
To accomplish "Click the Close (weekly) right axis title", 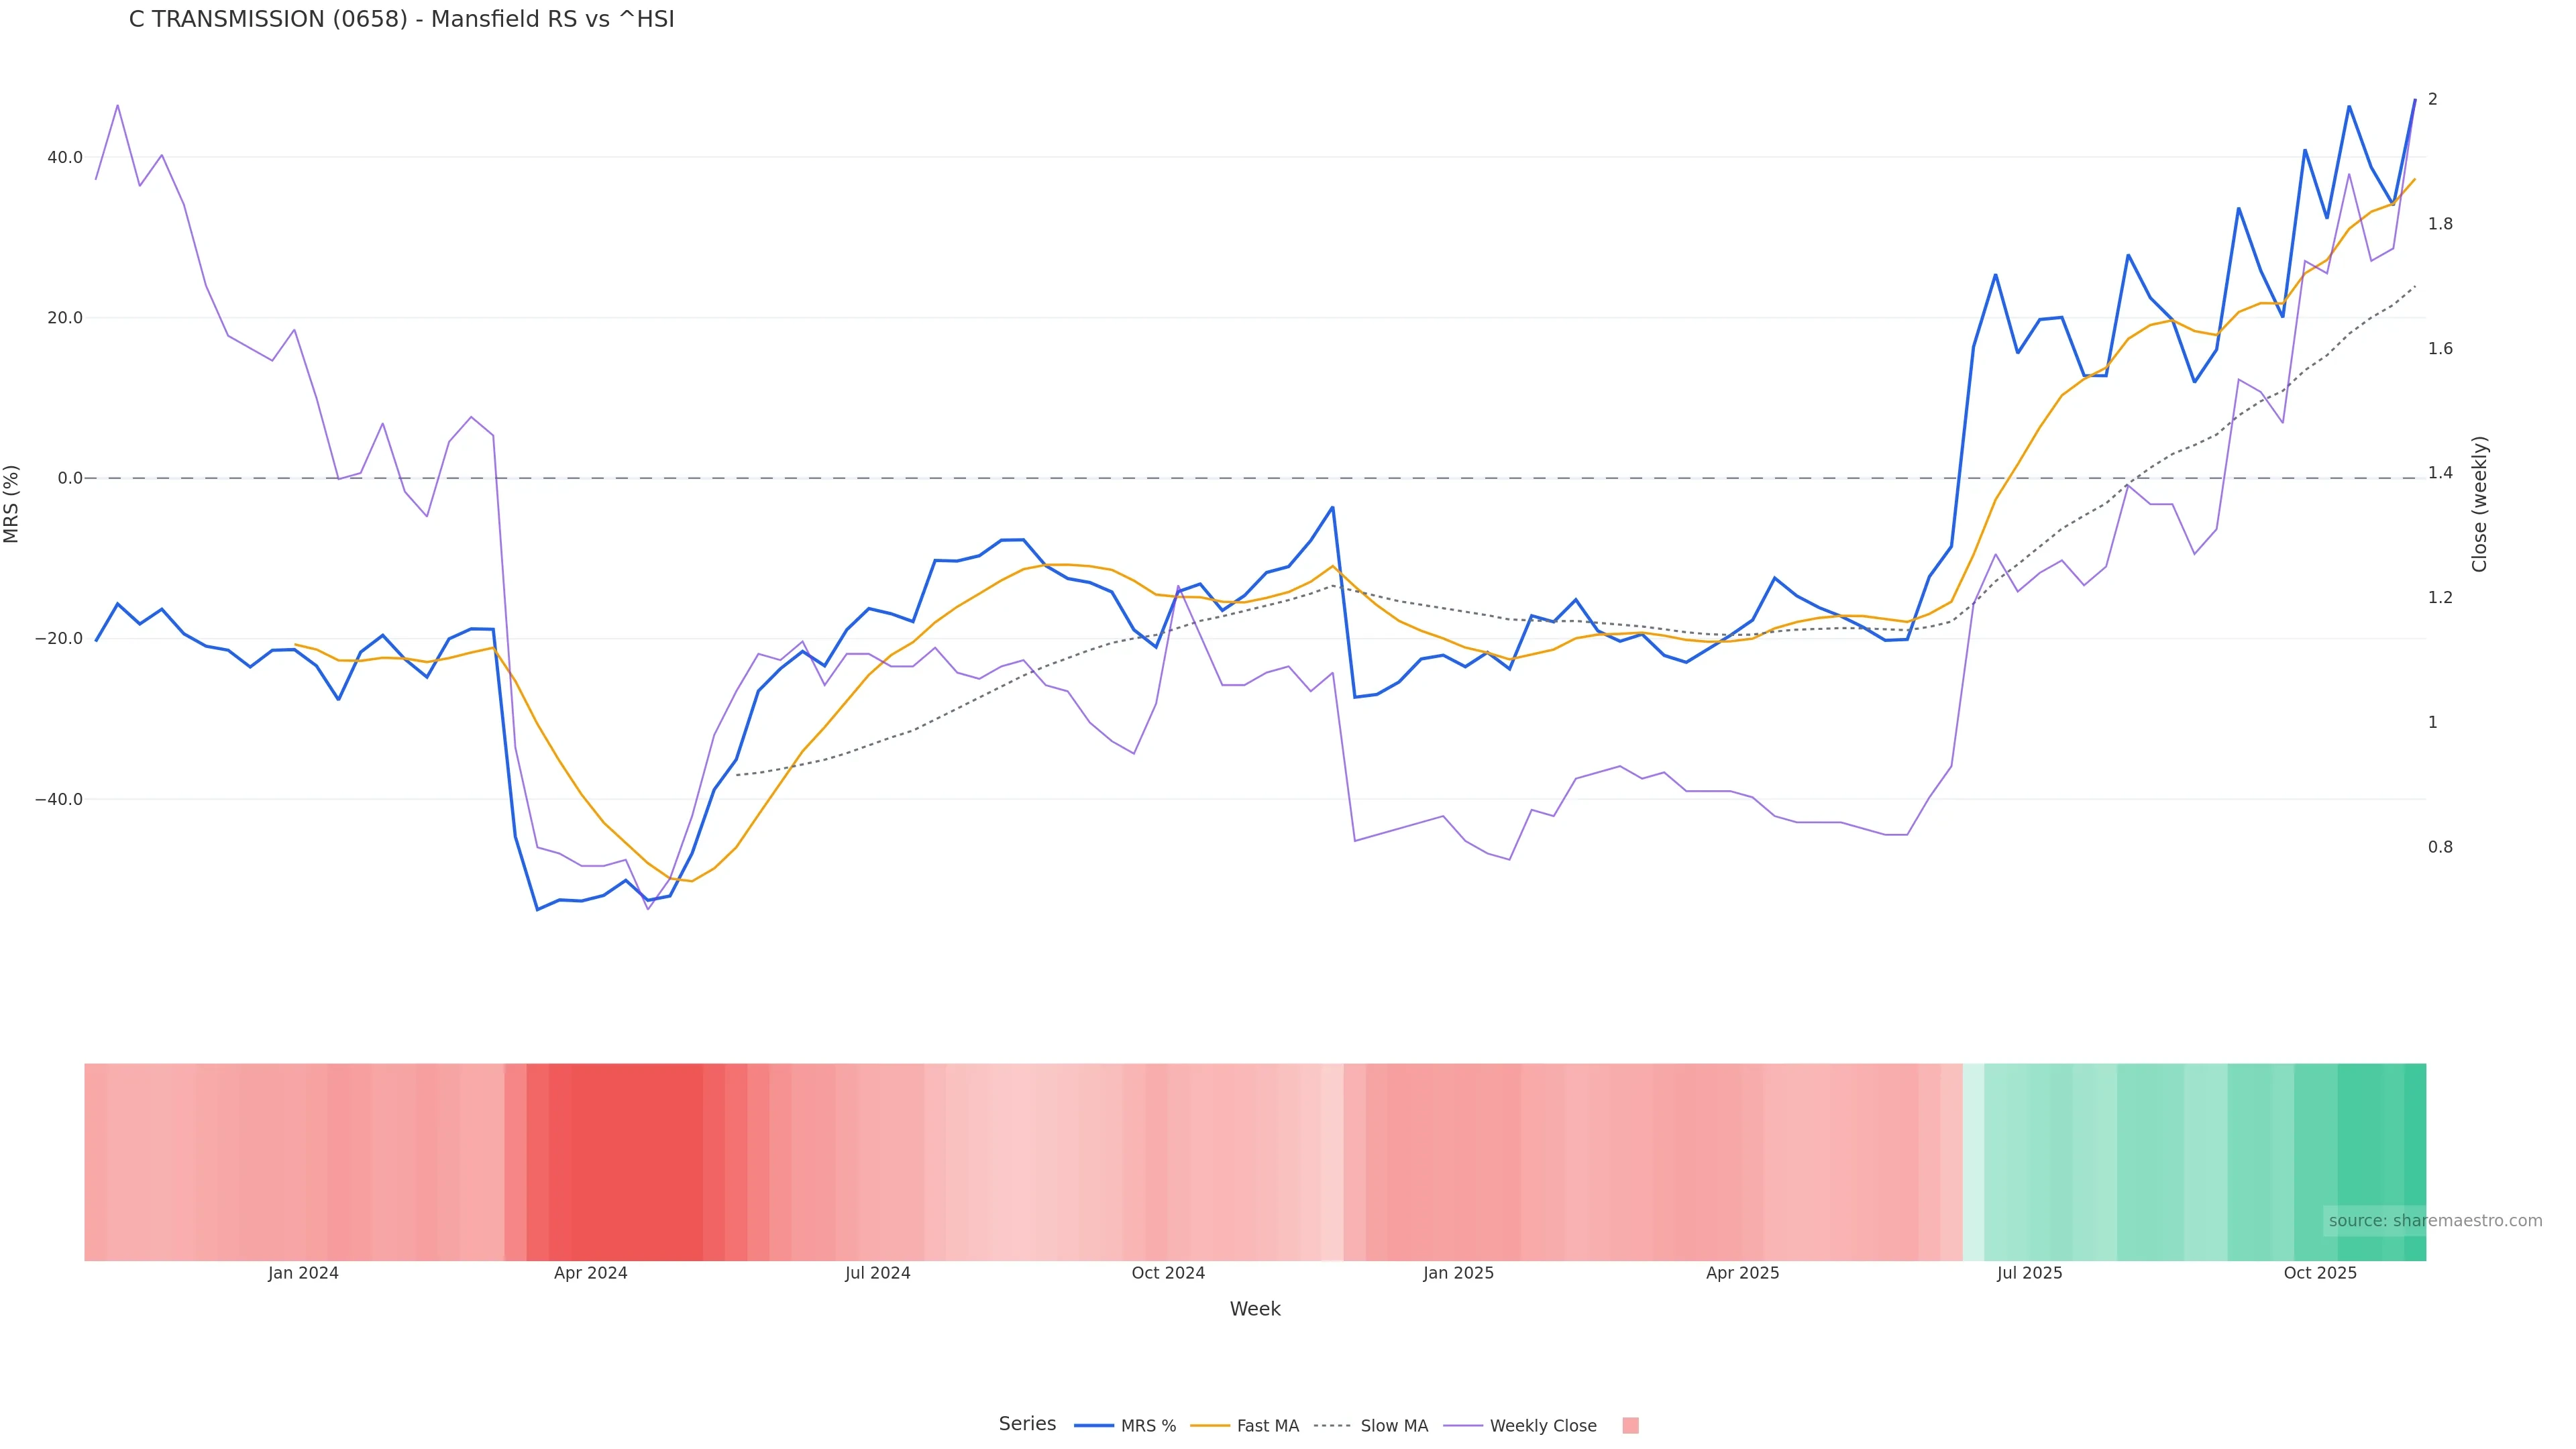I will point(2479,504).
